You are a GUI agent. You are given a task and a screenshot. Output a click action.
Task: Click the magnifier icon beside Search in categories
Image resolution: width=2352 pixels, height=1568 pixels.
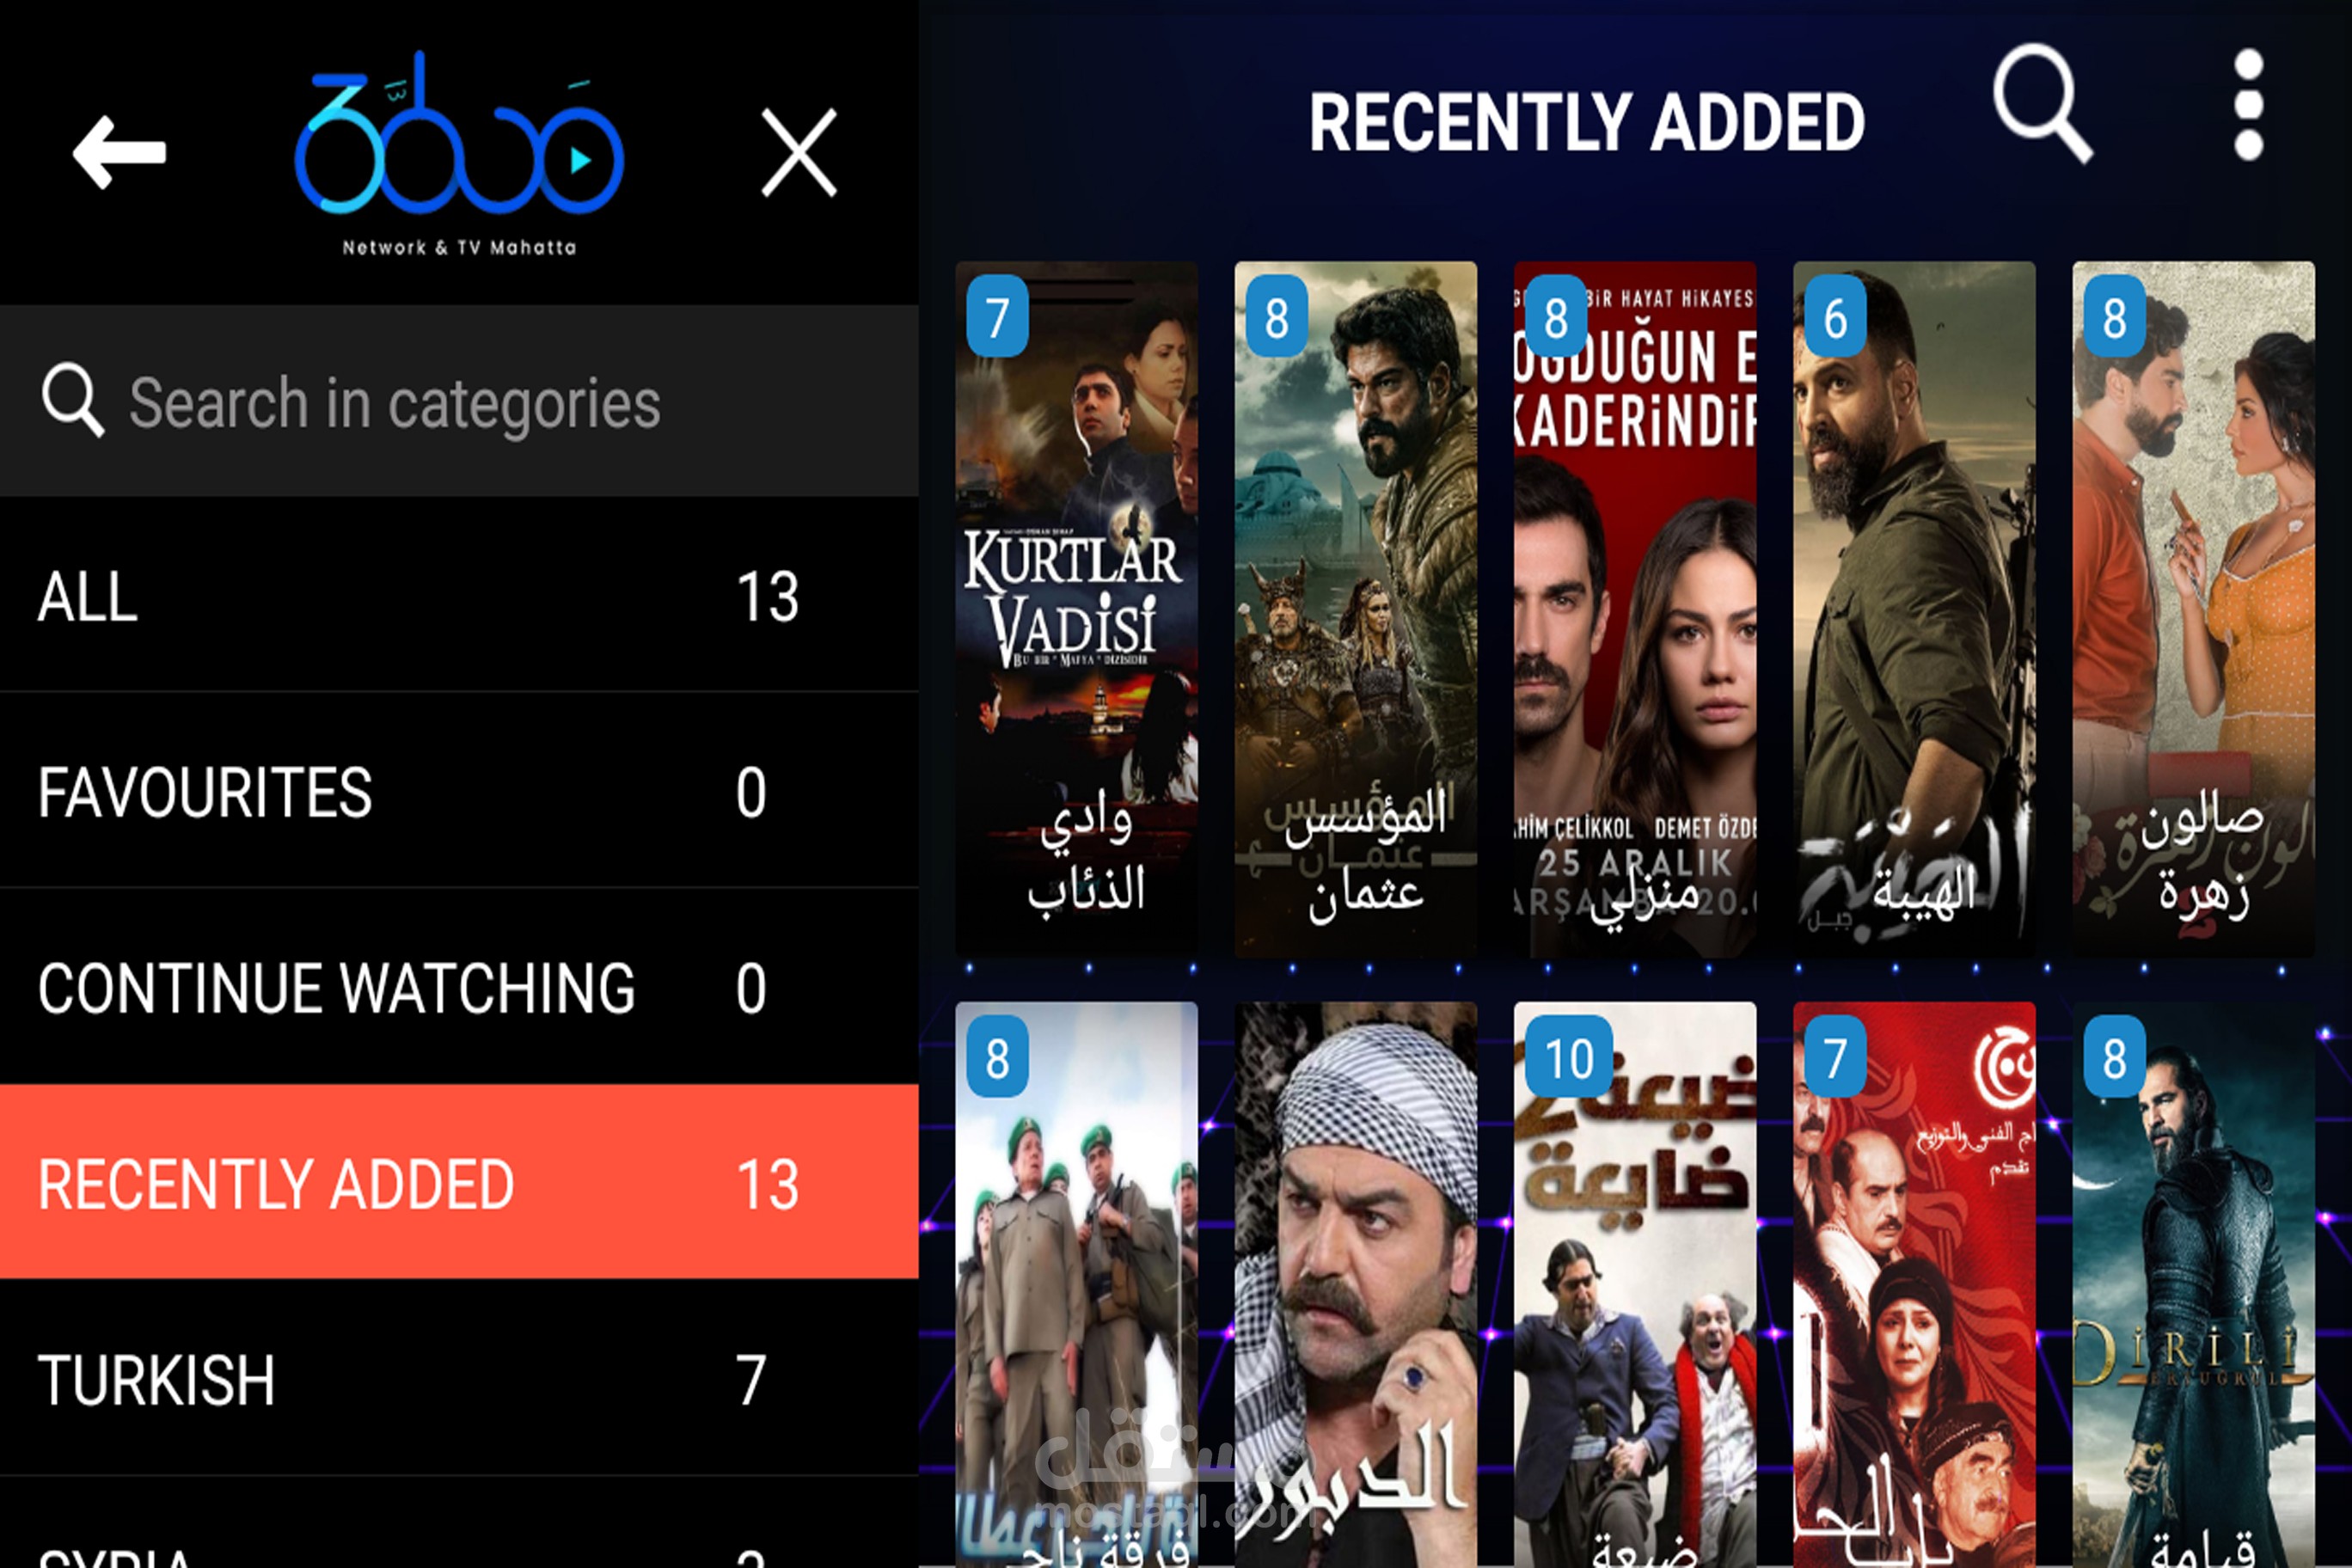click(x=72, y=401)
